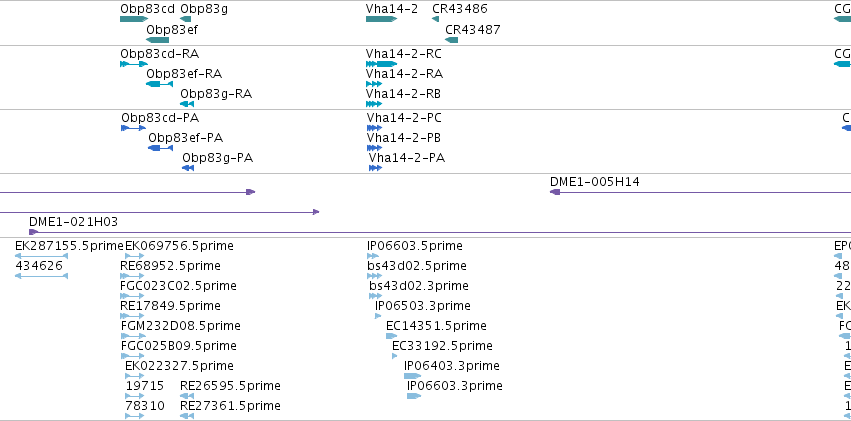Screen dimensions: 851x421
Task: Select the EC33192.5prime EST label
Action: [442, 346]
